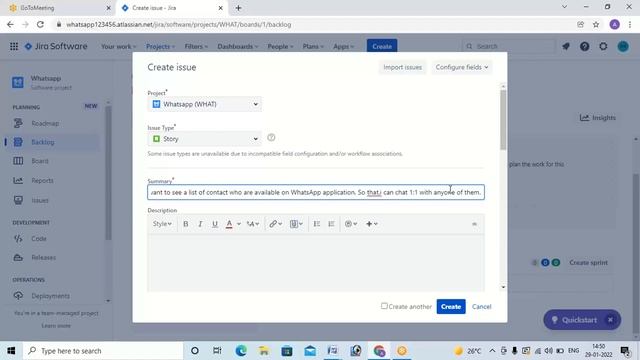Screen dimensions: 640x360
Task: Open the Your work menu
Action: [x=118, y=47]
